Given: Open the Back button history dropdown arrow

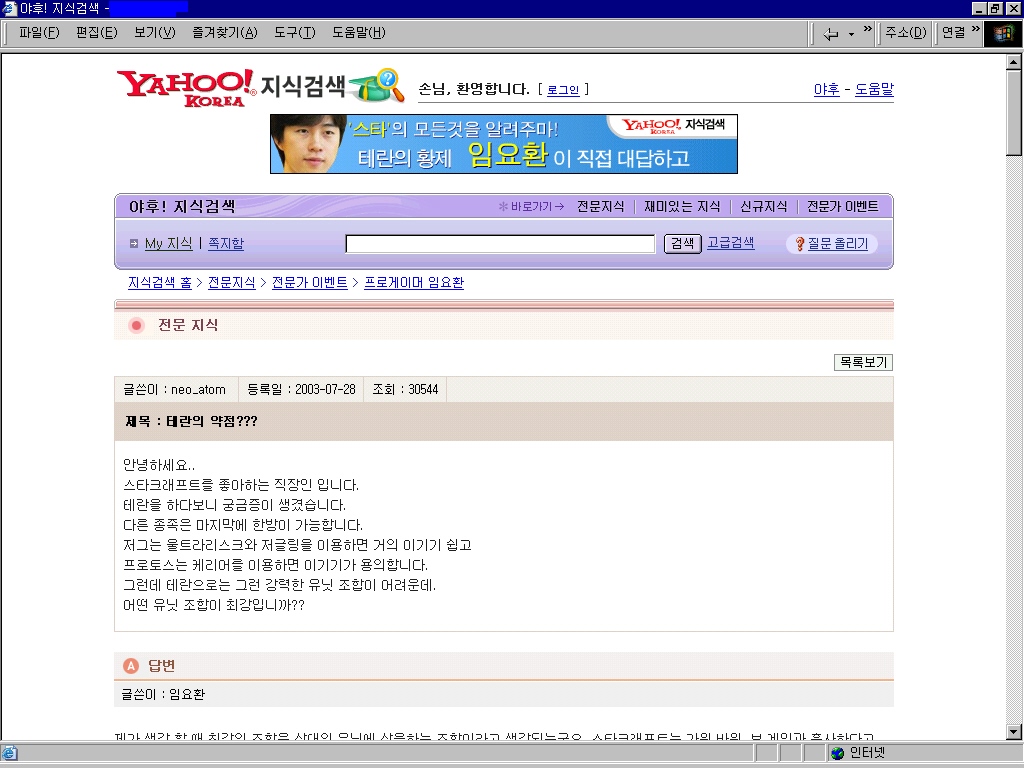Looking at the screenshot, I should click(851, 34).
